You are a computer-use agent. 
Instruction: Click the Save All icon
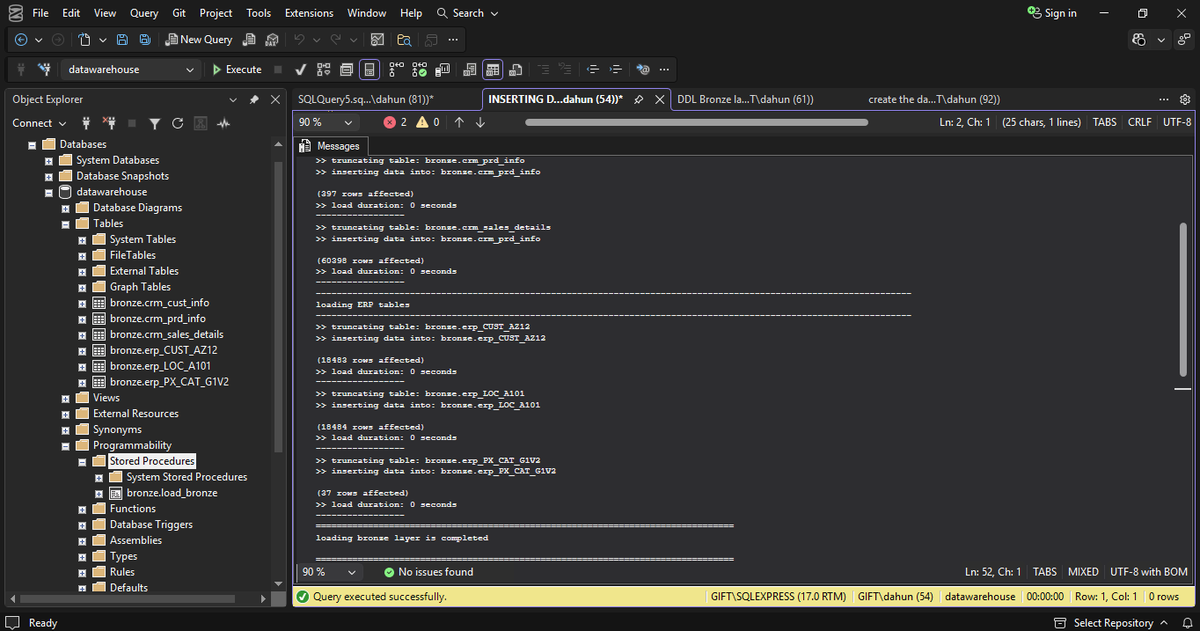tap(145, 40)
